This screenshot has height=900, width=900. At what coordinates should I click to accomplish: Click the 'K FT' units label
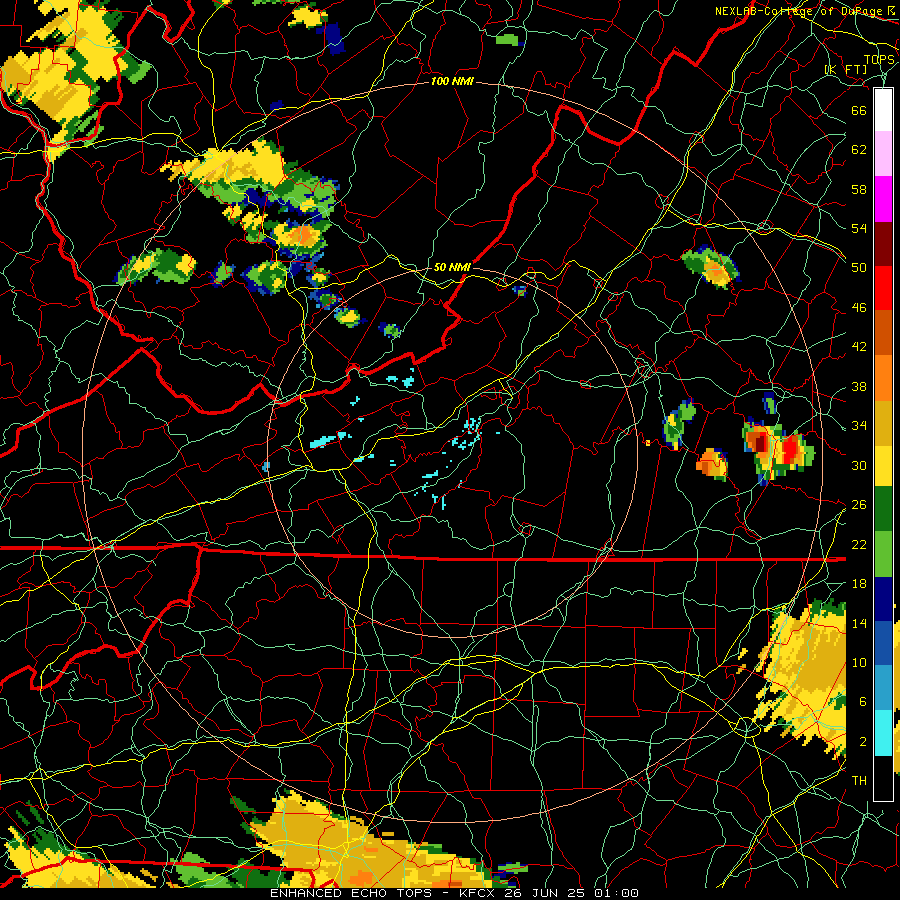point(846,70)
